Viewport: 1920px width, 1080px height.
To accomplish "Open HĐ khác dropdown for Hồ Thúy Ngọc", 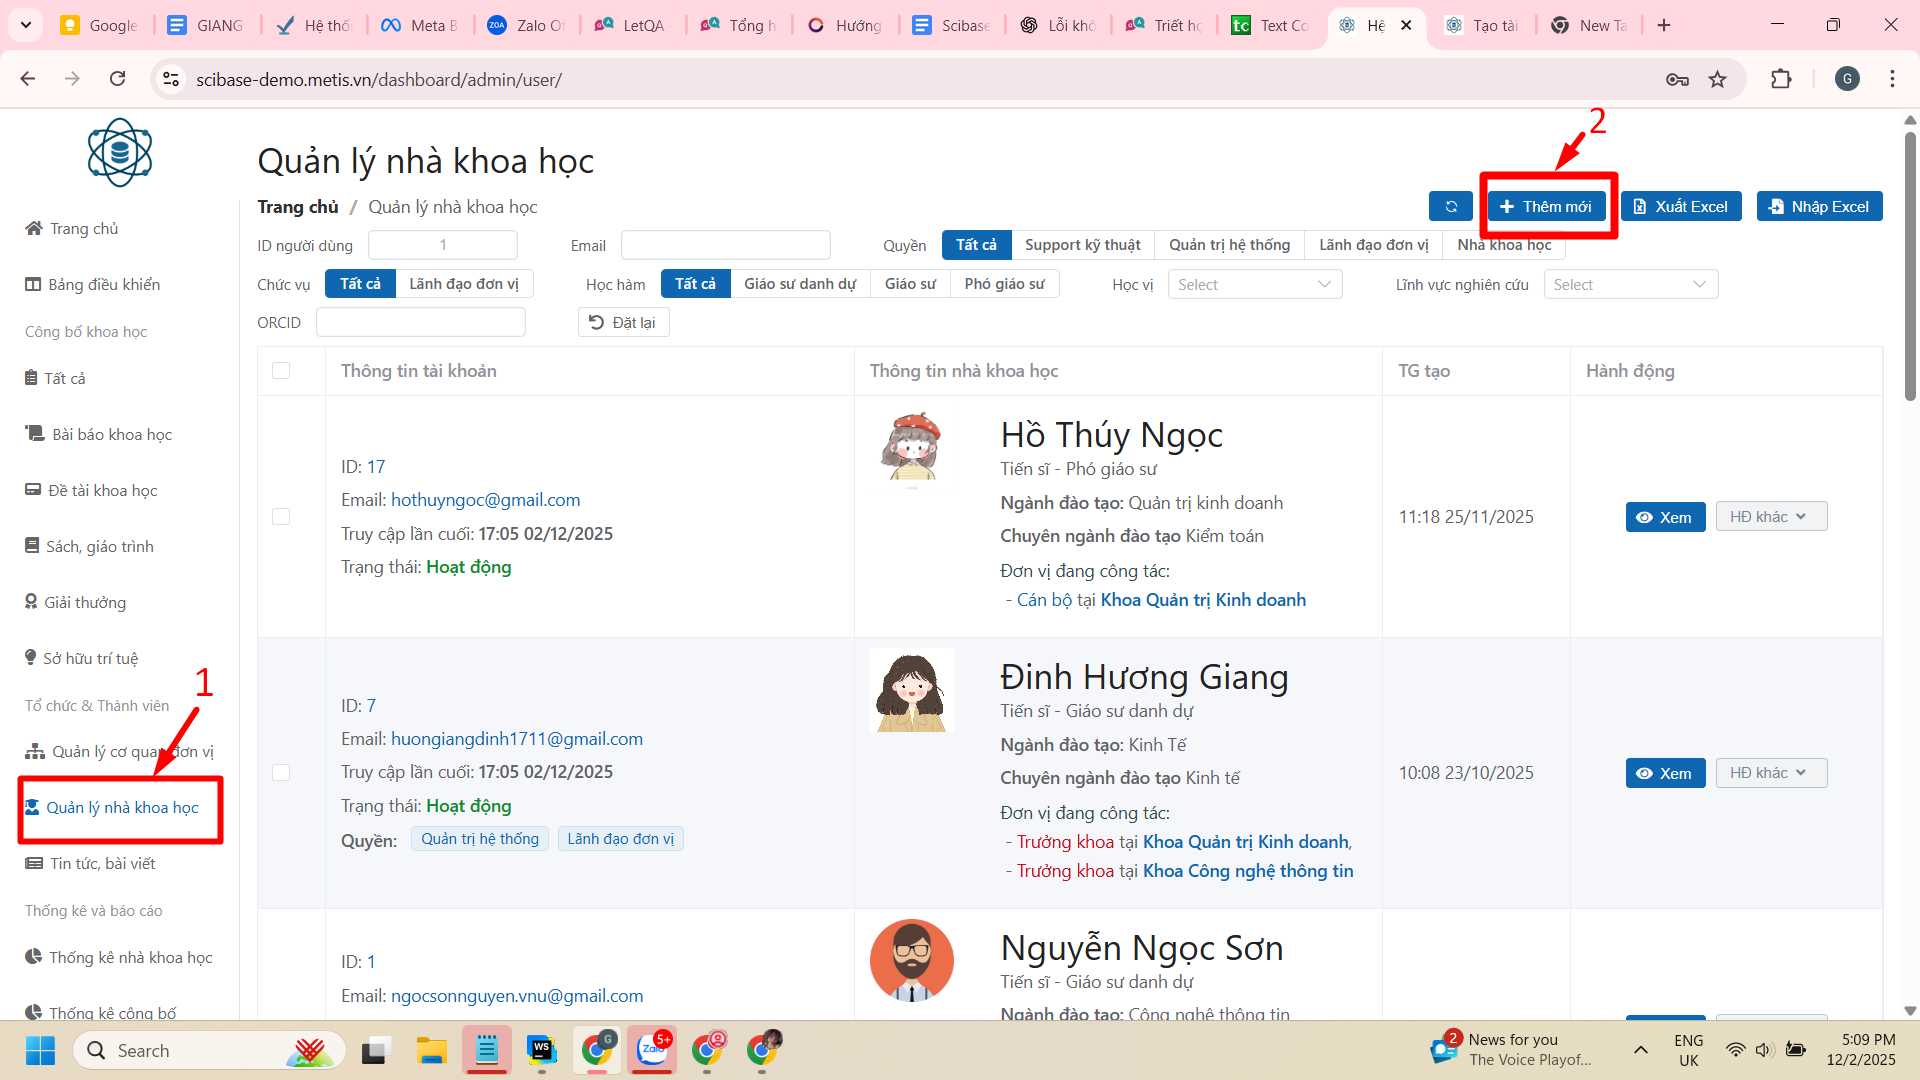I will coord(1770,517).
